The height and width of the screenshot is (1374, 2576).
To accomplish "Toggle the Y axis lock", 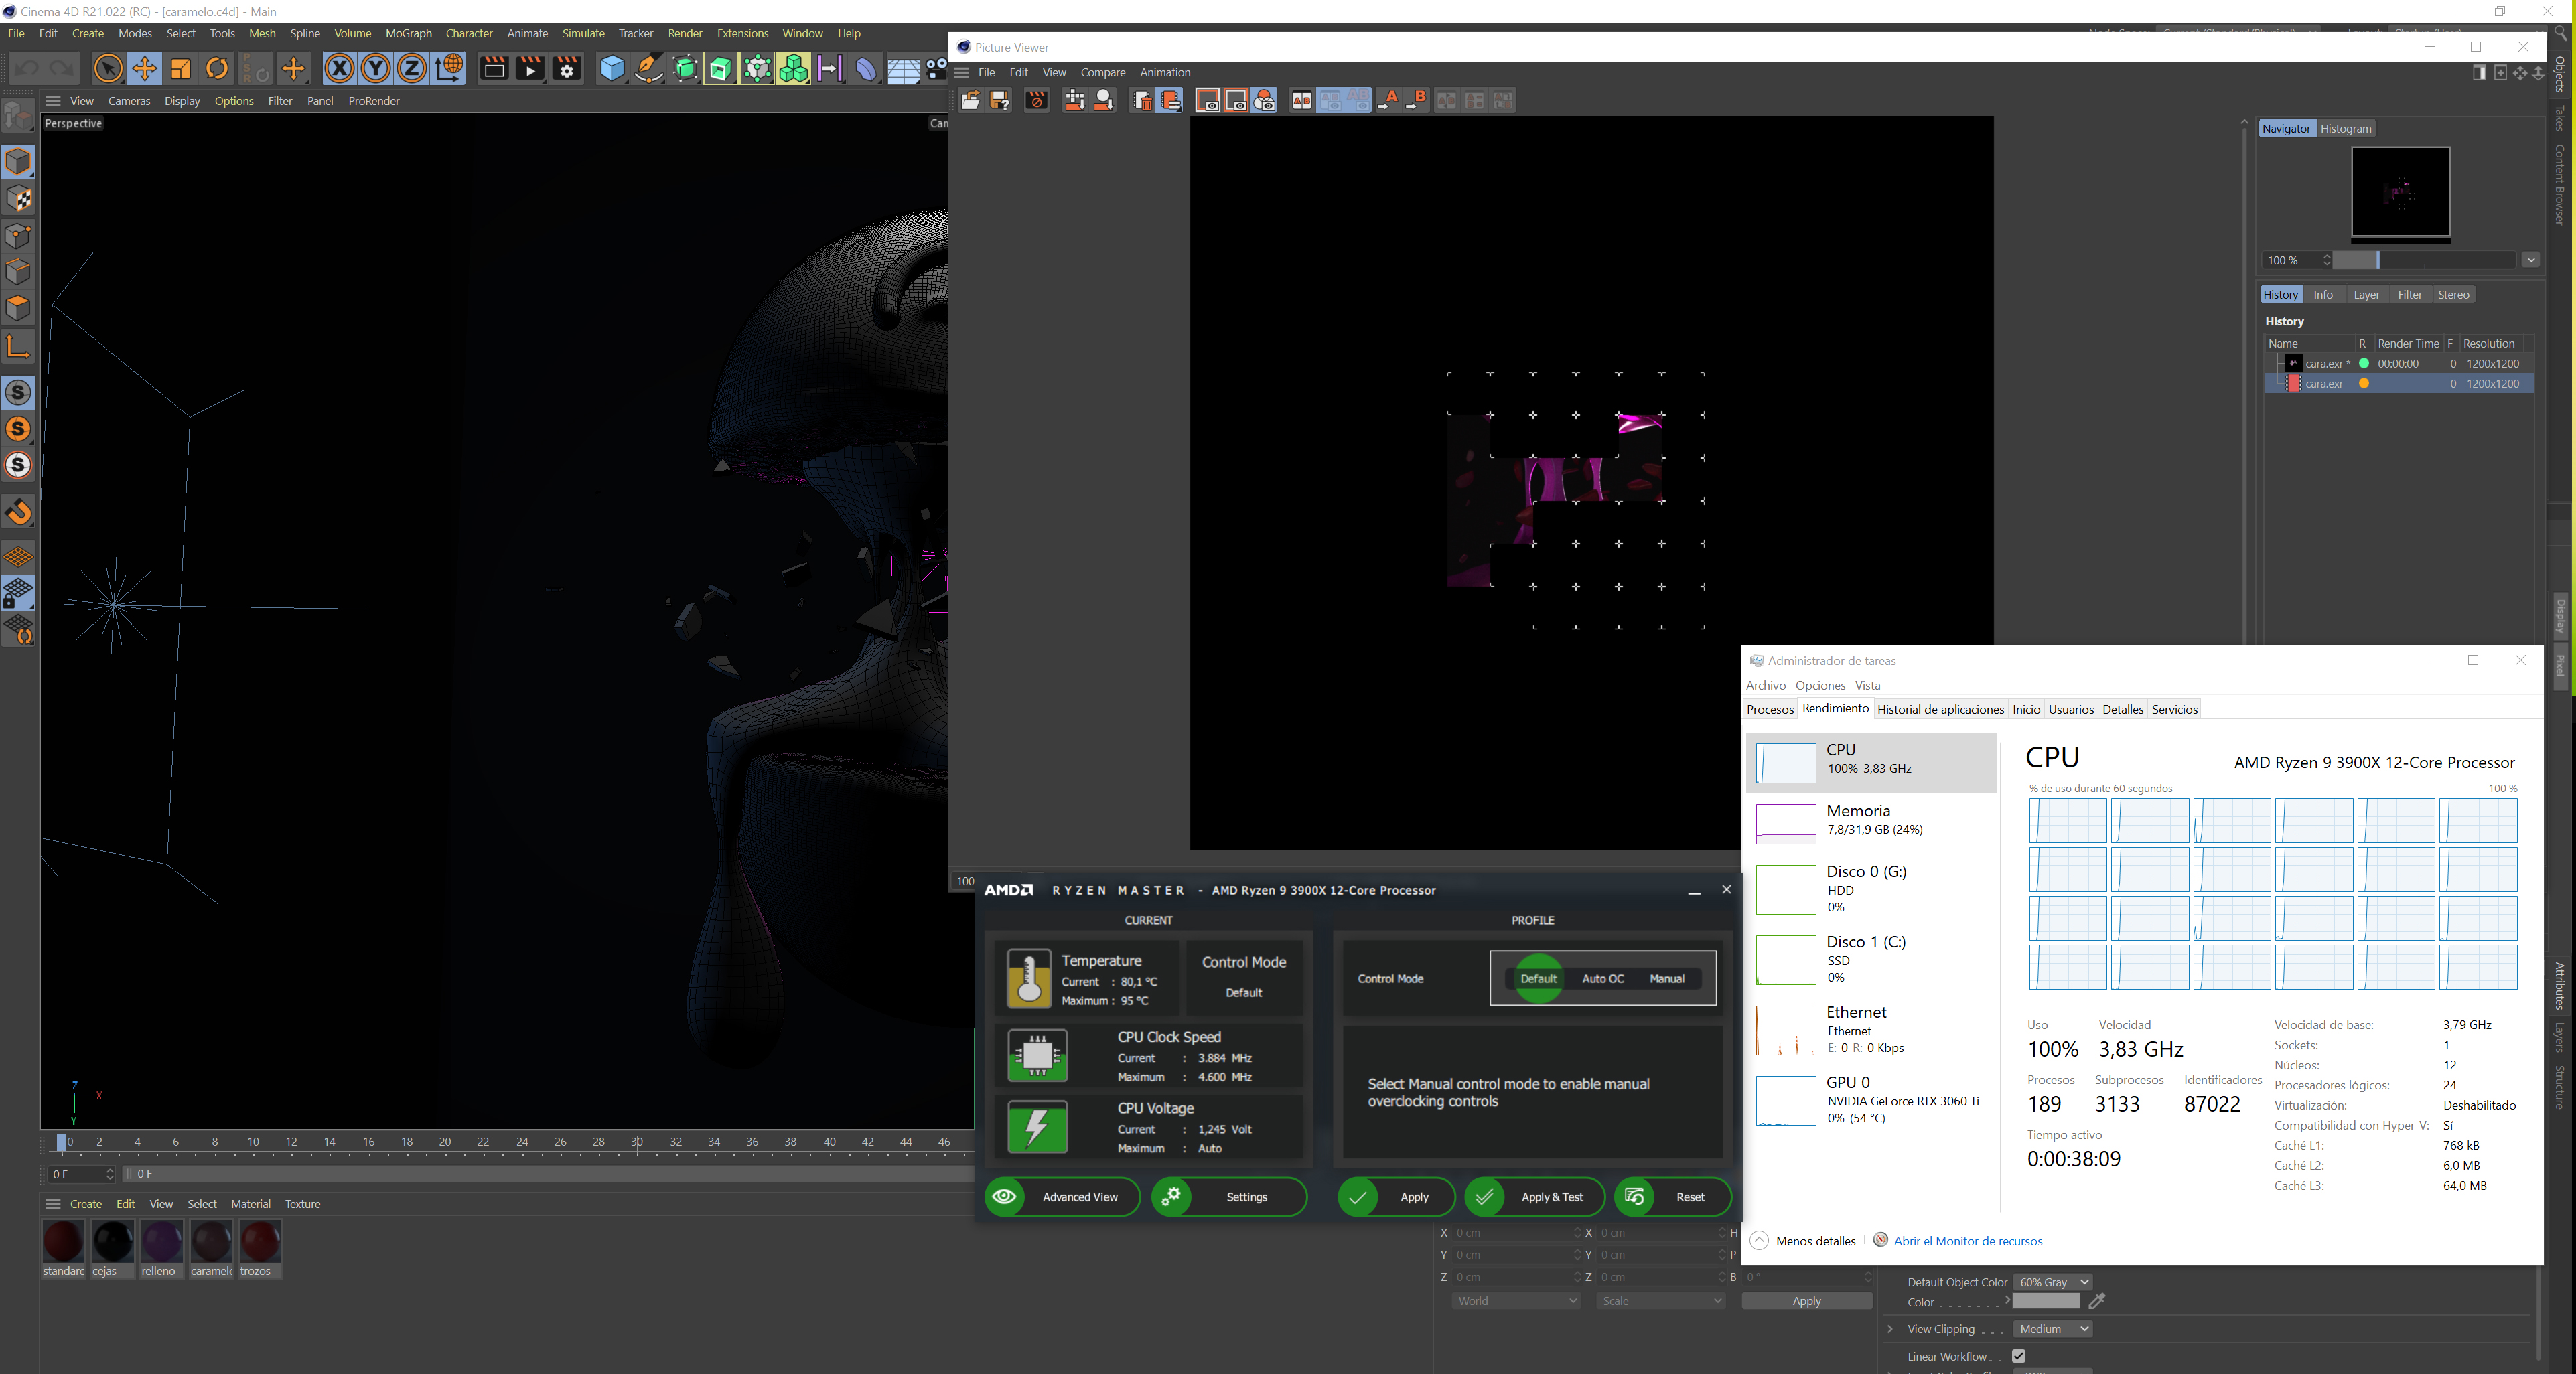I will 375,69.
